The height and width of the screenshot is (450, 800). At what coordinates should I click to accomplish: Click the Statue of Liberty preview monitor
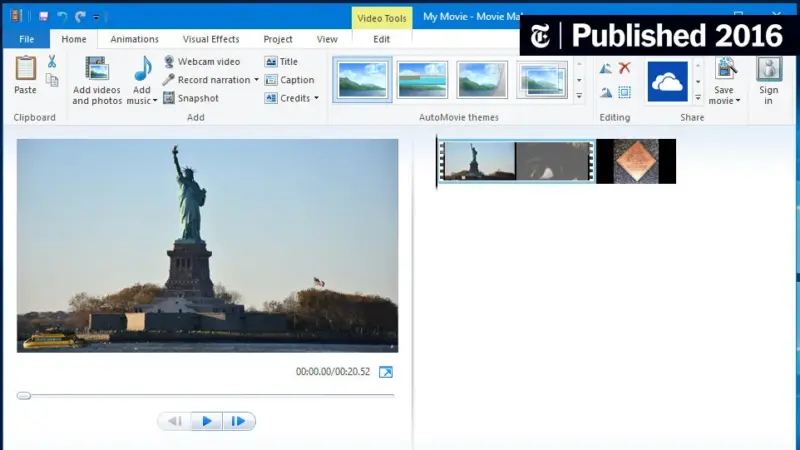coord(208,245)
